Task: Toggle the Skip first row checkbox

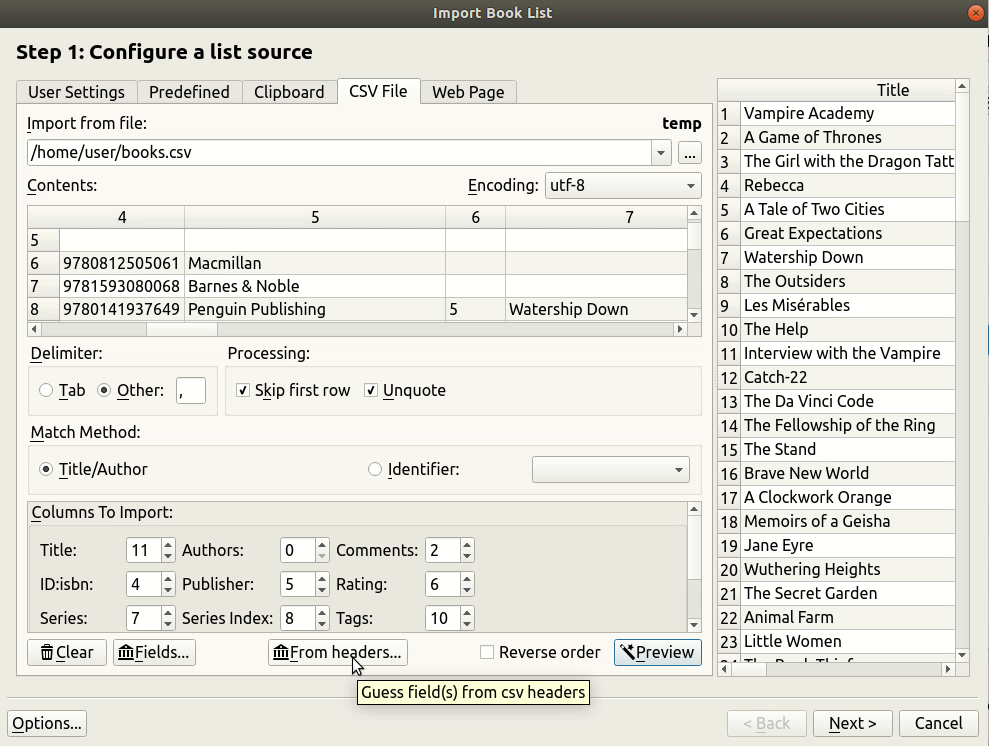Action: (x=243, y=390)
